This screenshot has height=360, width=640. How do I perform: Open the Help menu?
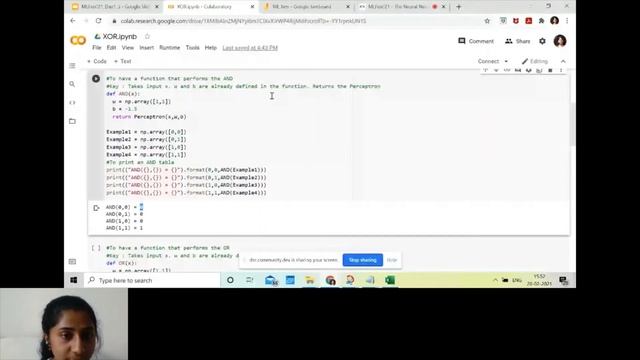pos(211,48)
